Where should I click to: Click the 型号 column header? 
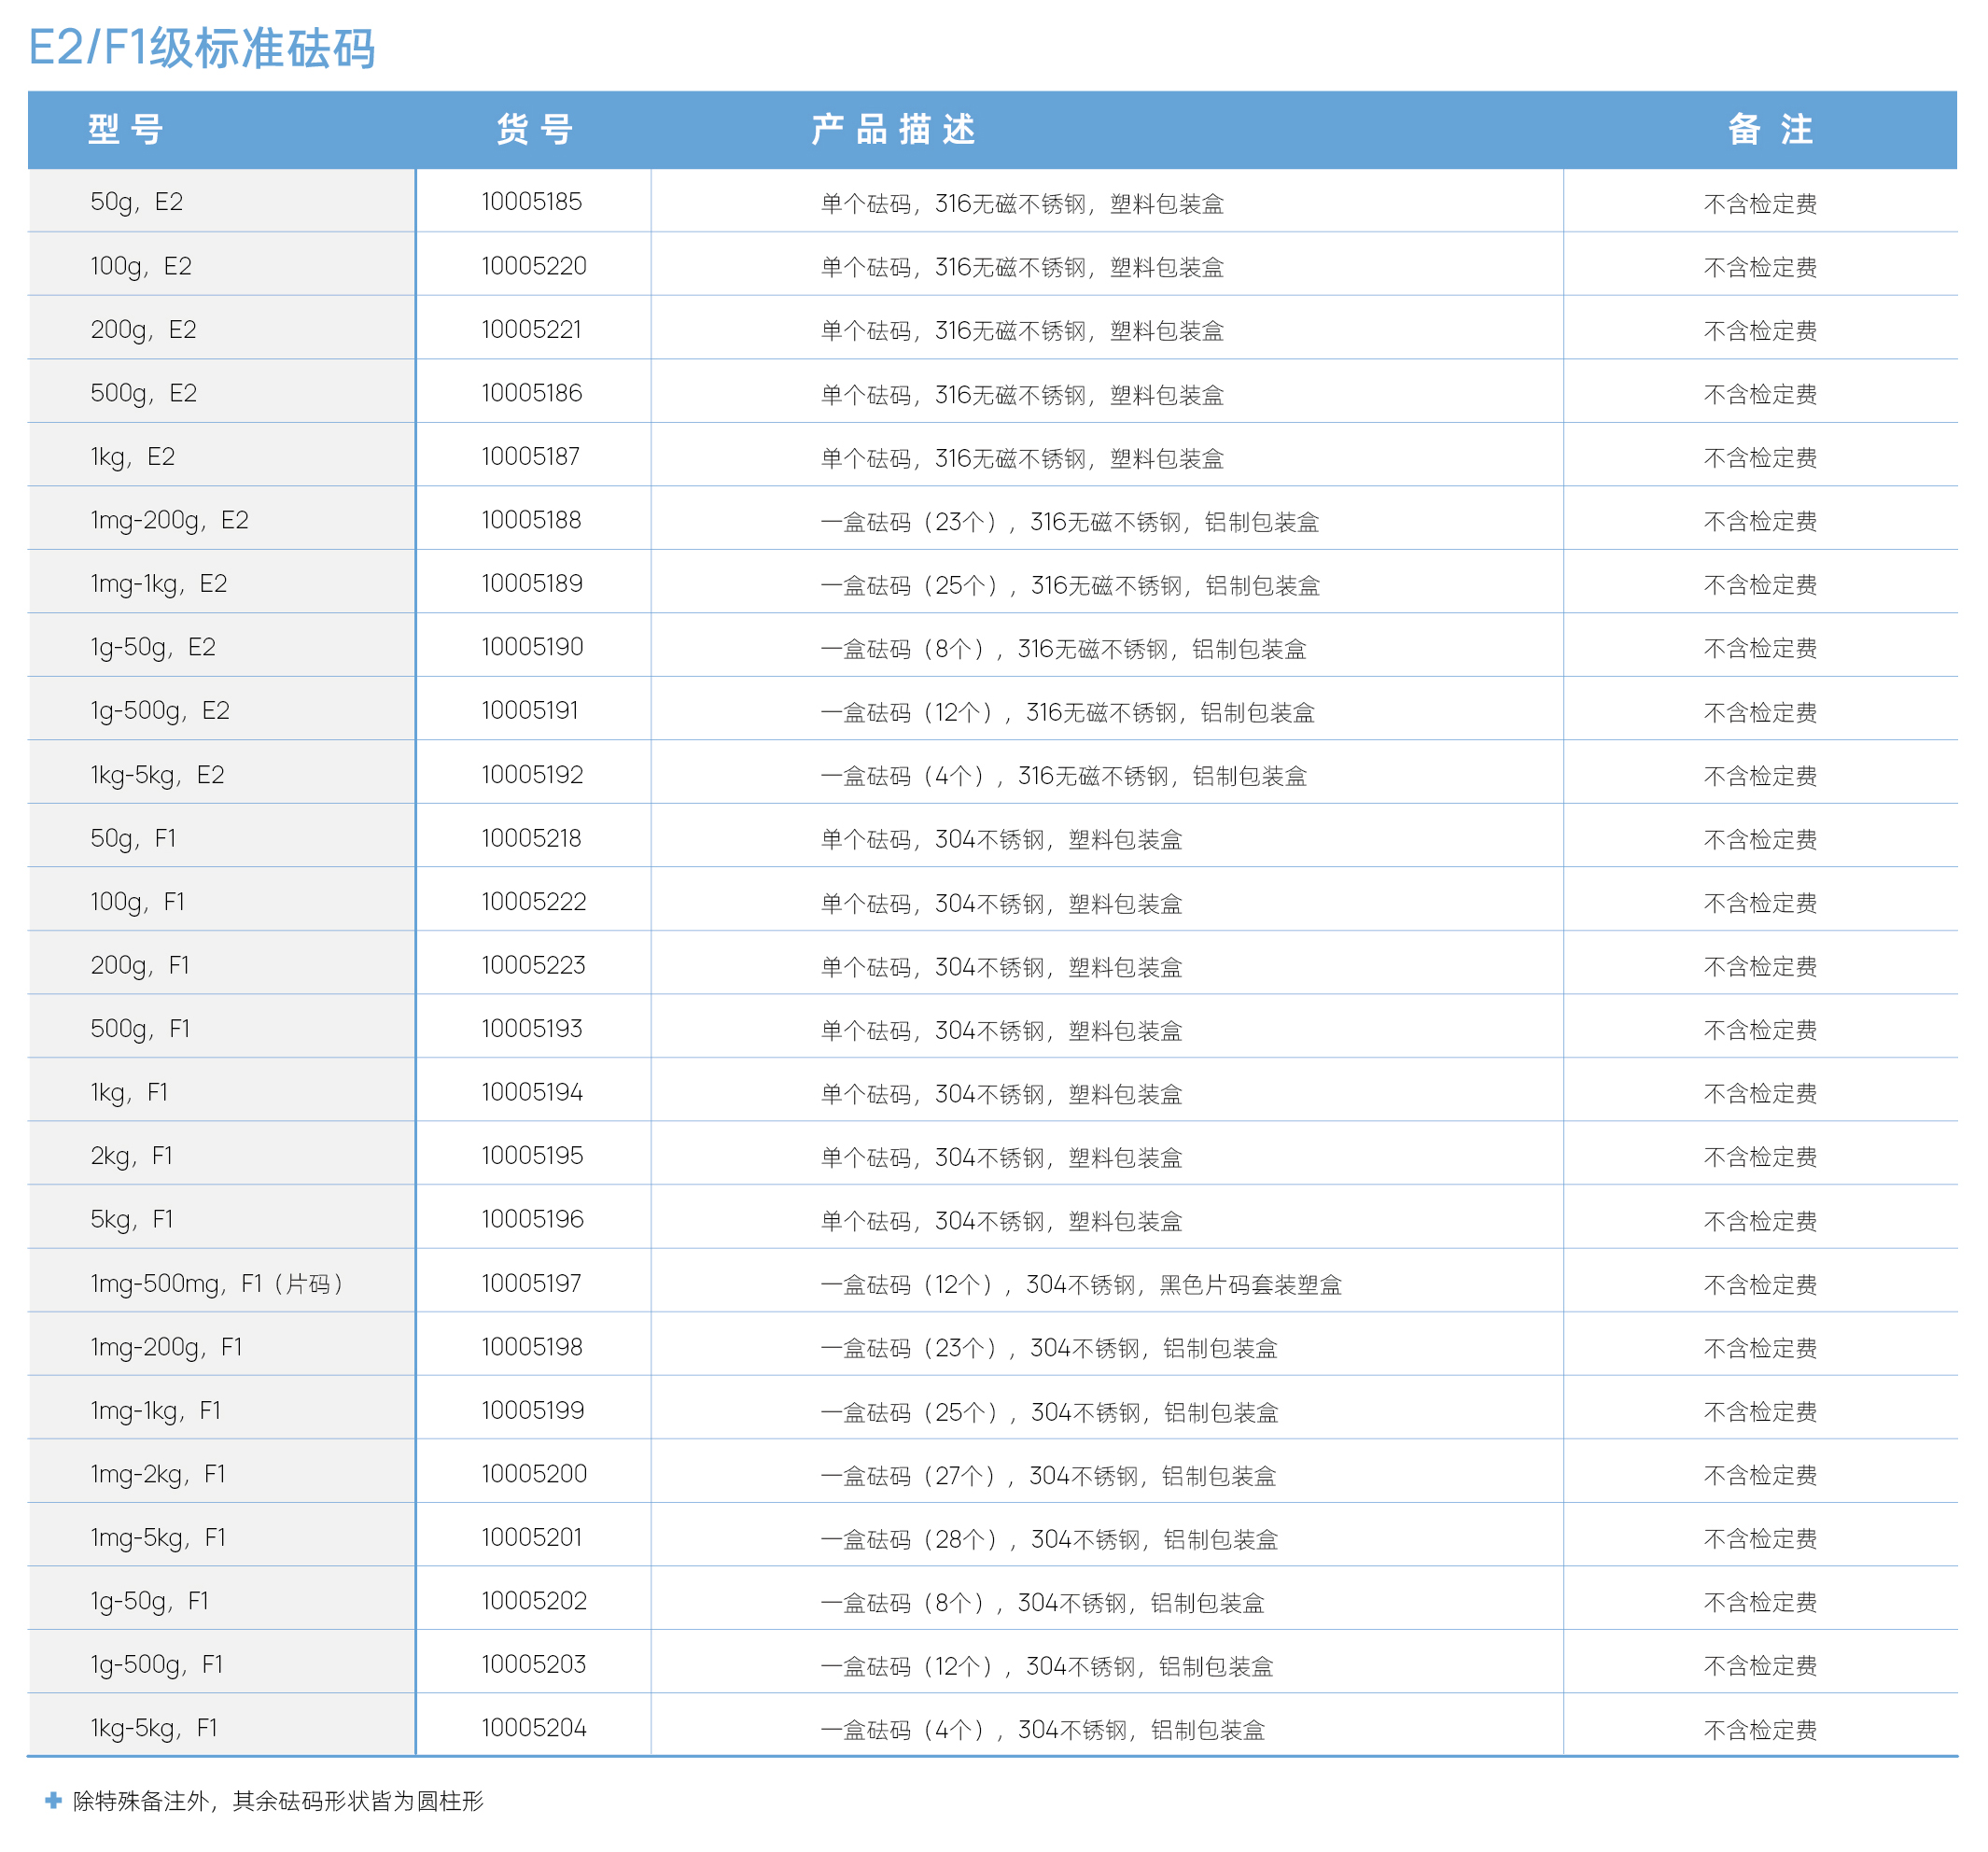(126, 129)
